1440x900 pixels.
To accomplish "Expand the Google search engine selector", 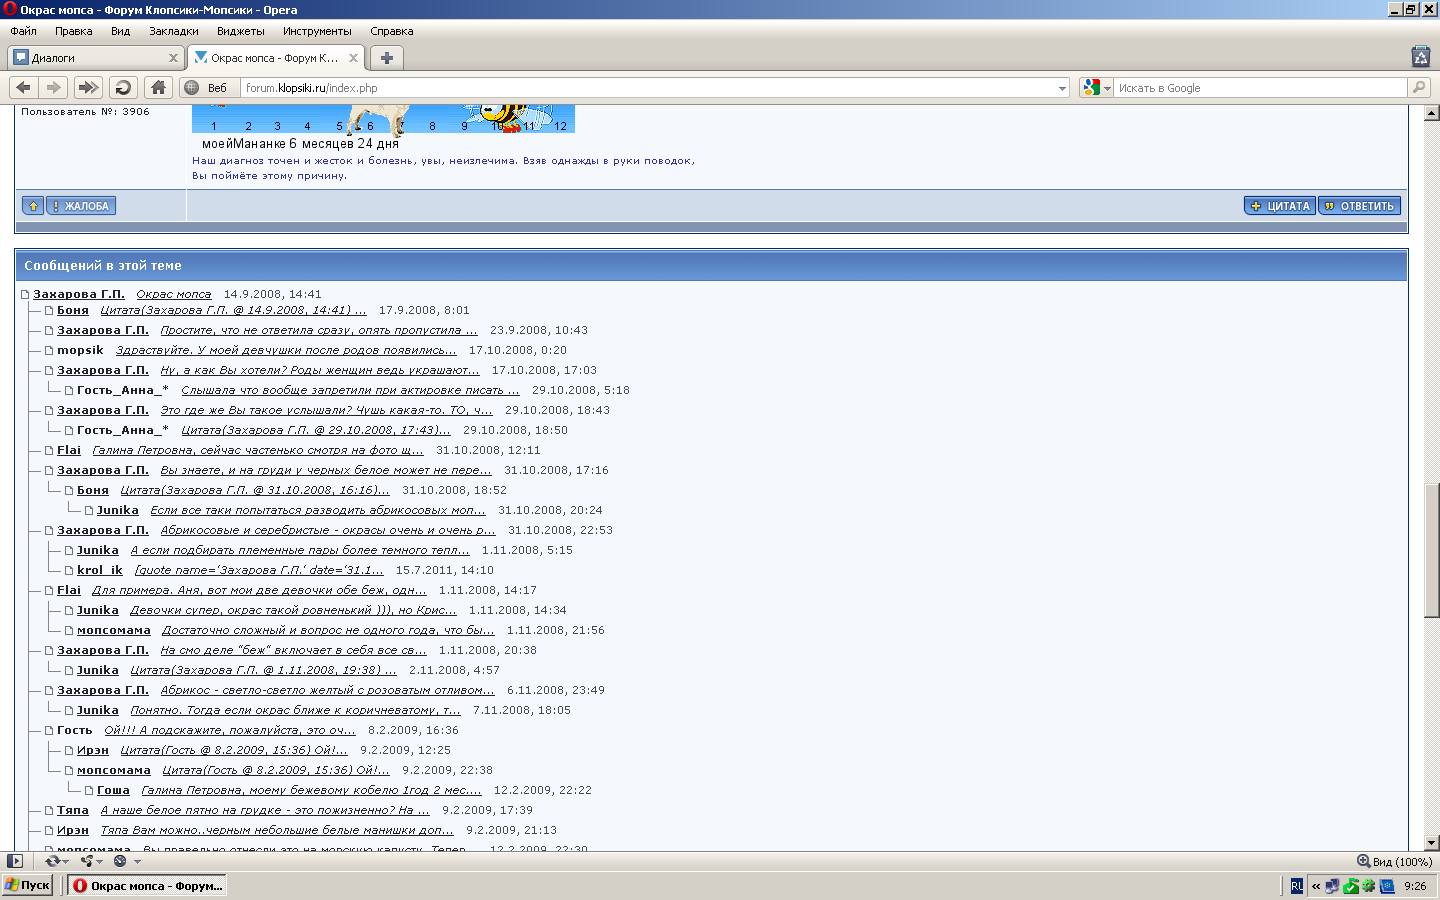I will 1096,88.
